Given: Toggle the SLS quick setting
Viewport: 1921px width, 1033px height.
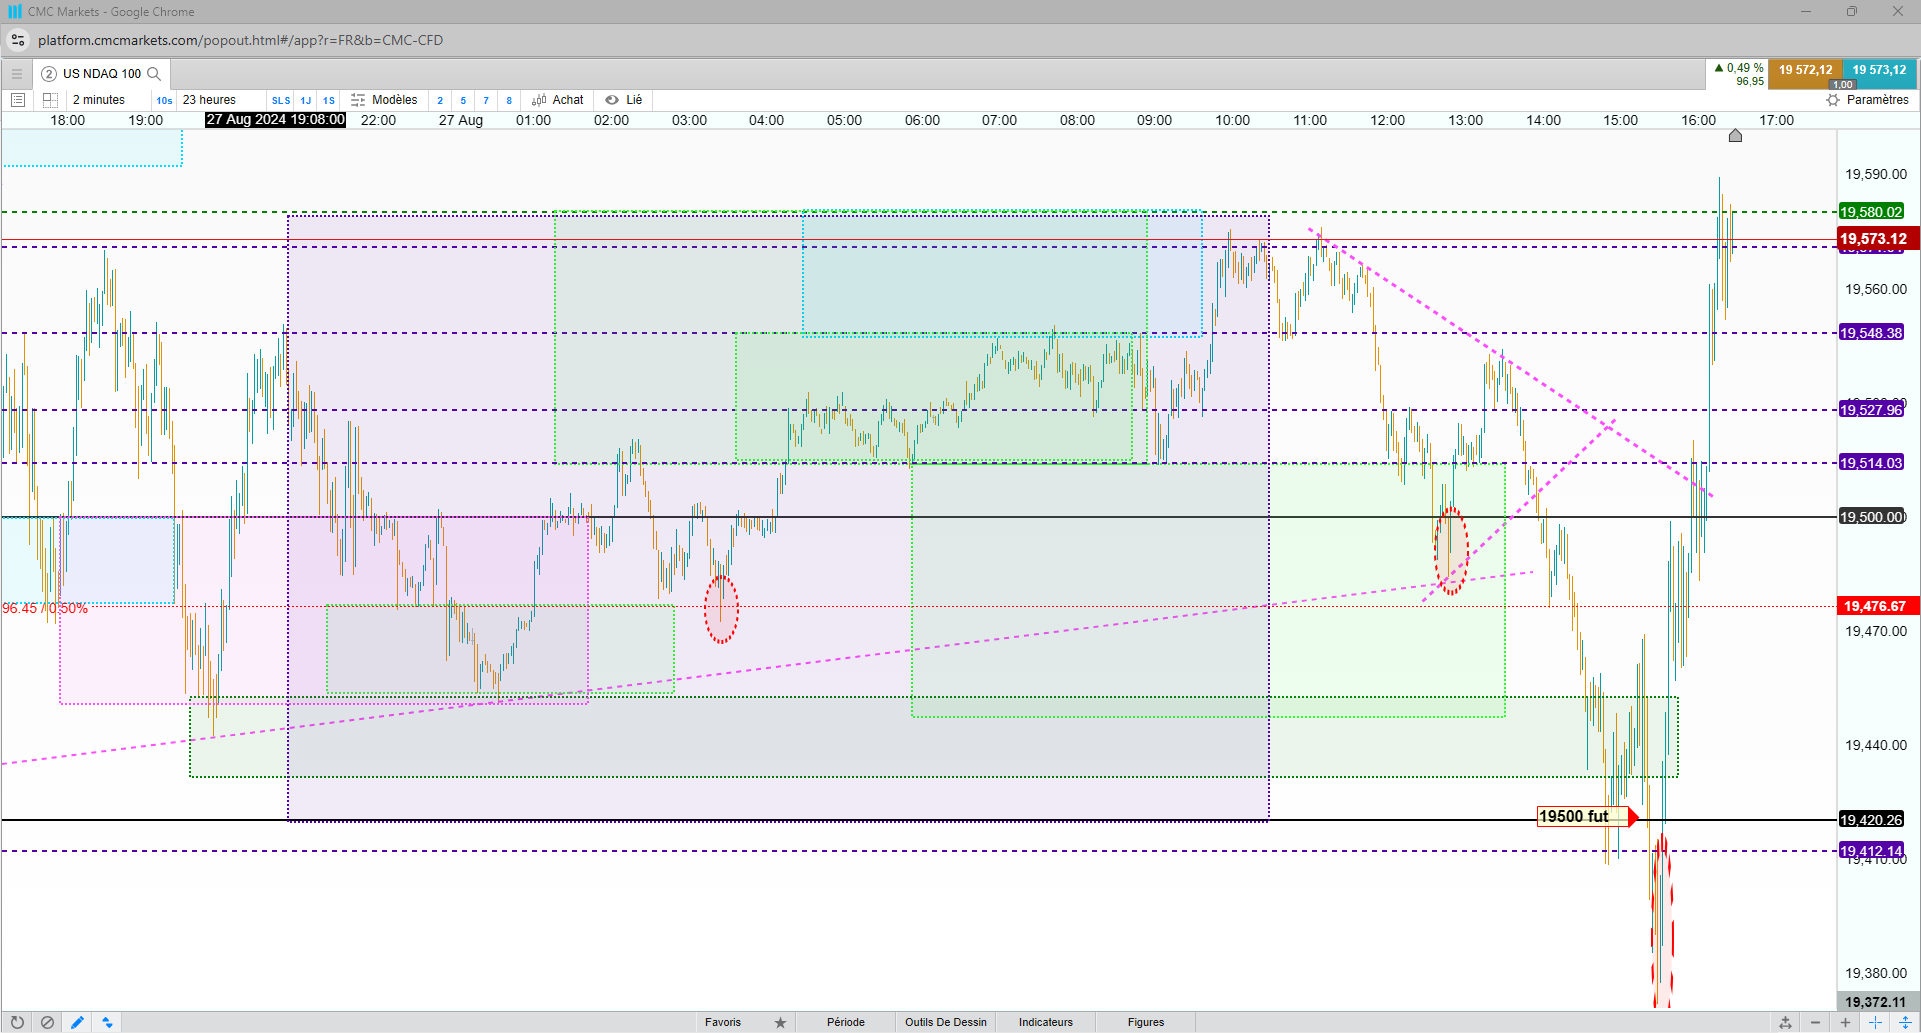Looking at the screenshot, I should point(281,100).
